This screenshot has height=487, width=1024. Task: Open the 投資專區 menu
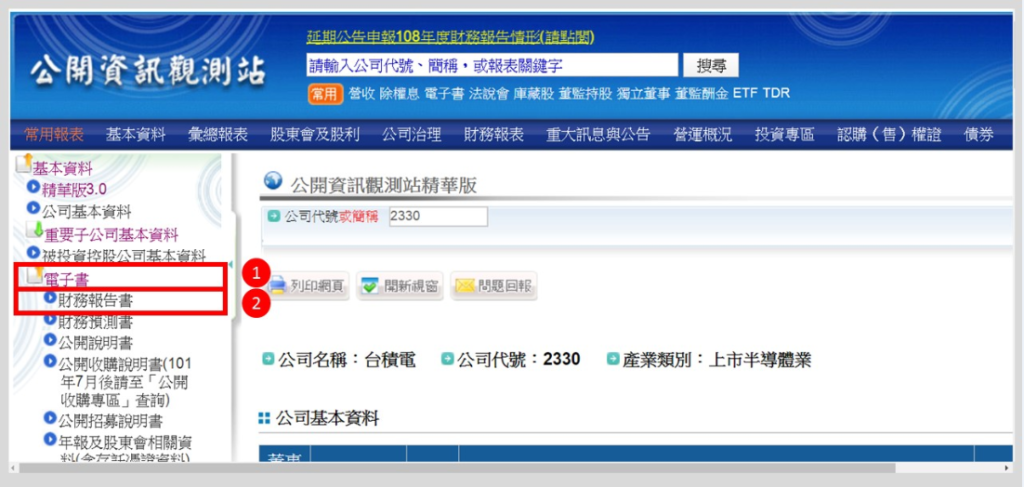click(x=784, y=135)
